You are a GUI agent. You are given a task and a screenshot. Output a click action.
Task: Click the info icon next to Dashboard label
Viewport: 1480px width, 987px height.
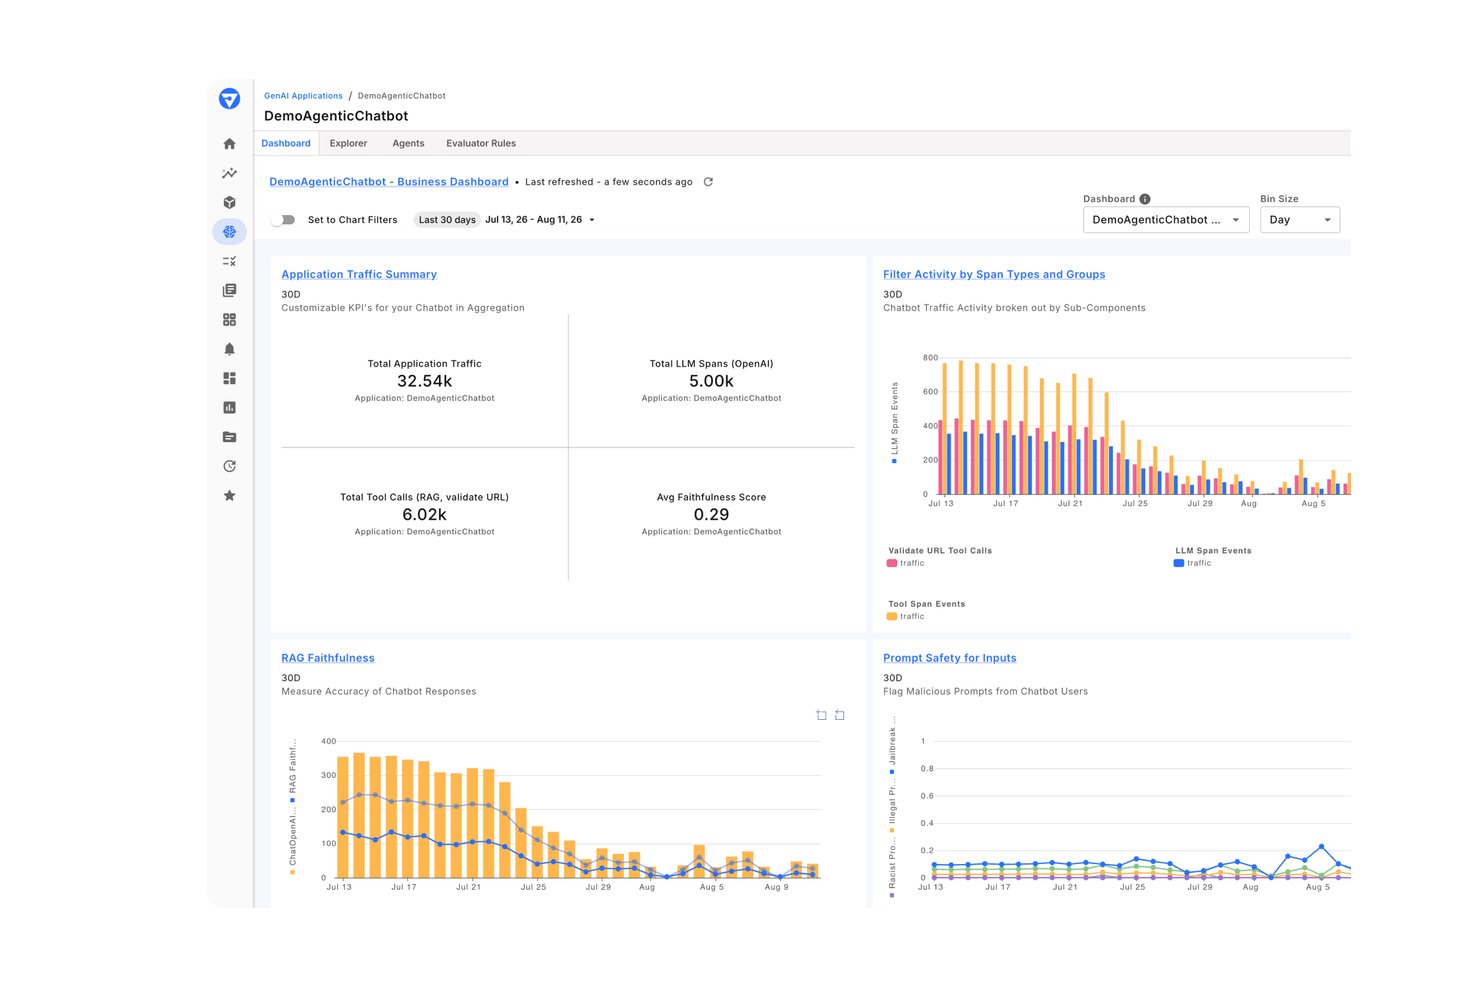[1145, 199]
